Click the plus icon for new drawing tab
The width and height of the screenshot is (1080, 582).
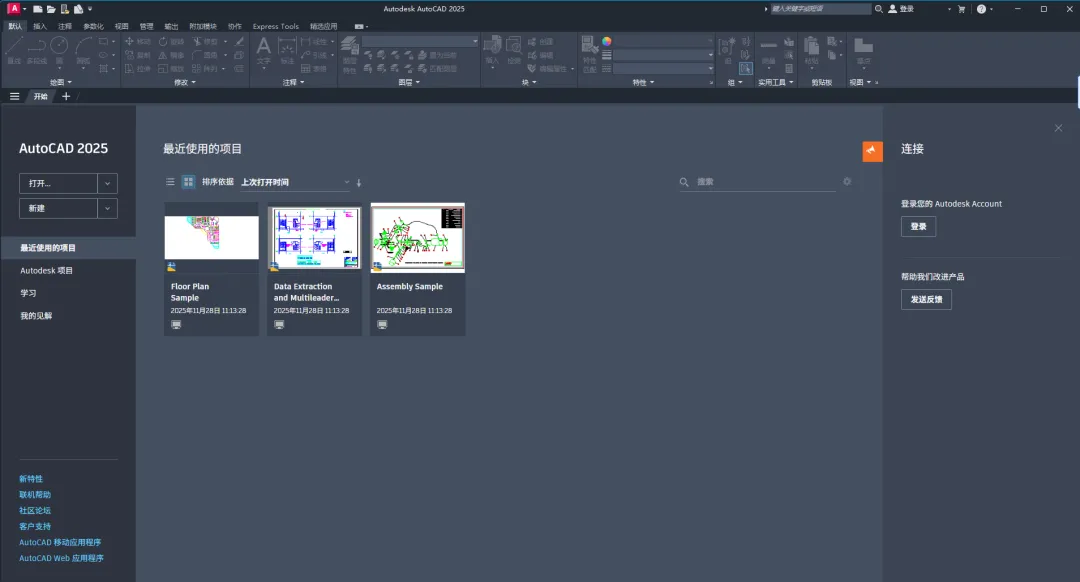click(66, 96)
